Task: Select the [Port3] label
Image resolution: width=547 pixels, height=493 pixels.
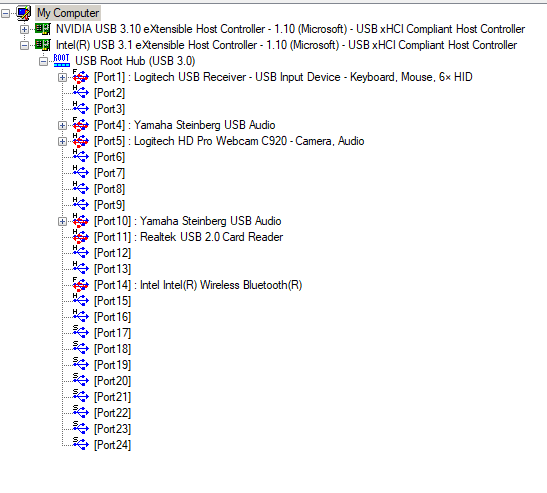Action: click(110, 109)
